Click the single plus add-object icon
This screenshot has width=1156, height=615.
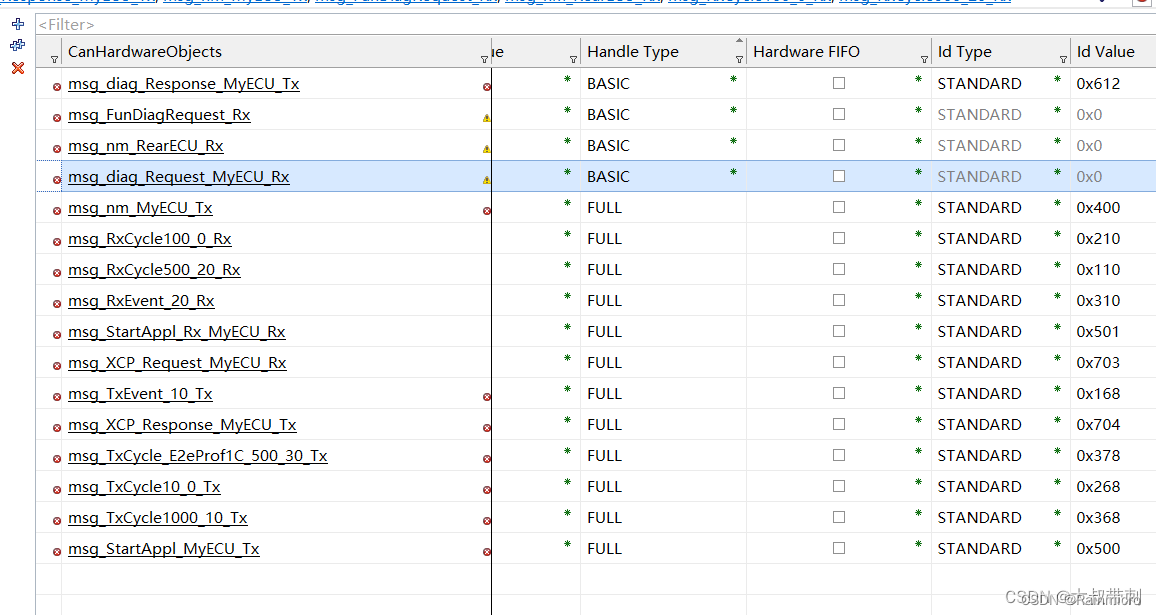(18, 24)
